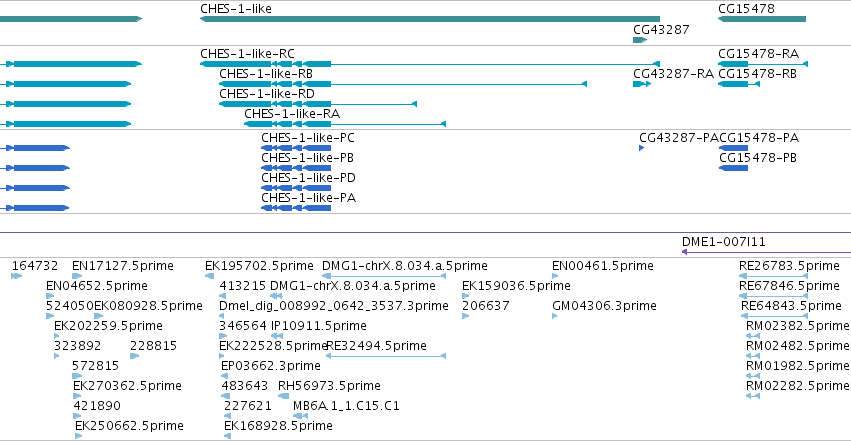This screenshot has width=851, height=441.
Task: Select EST 572815
Action: coord(77,376)
